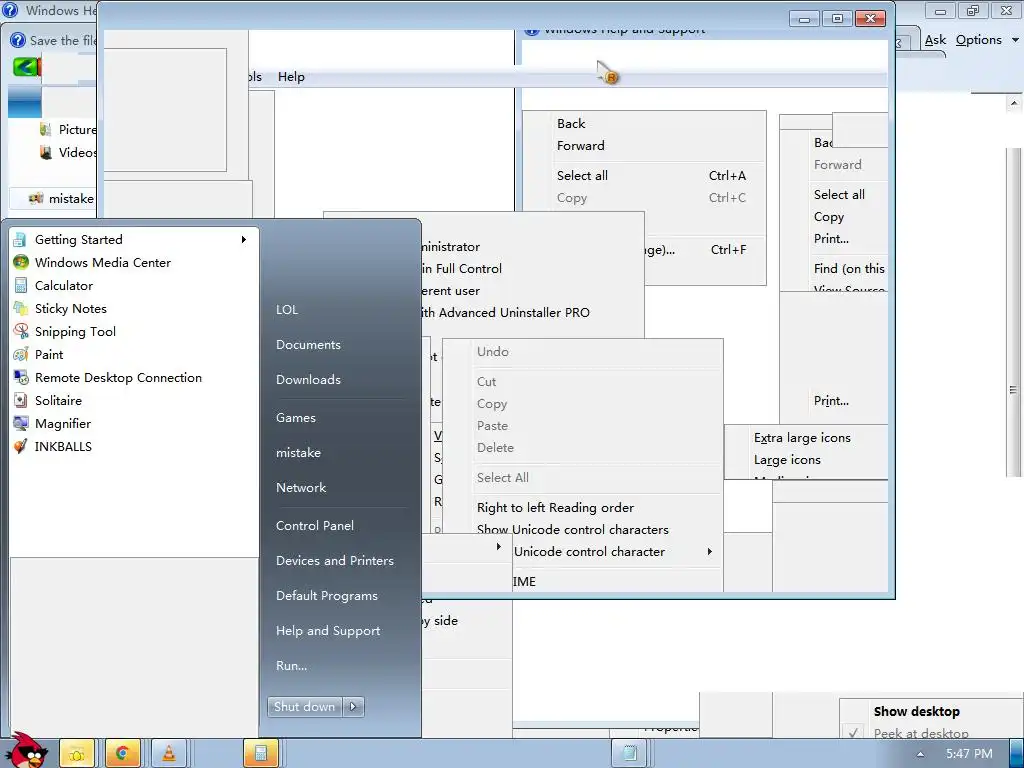
Task: Click the Videos library icon in the tree
Action: point(45,152)
